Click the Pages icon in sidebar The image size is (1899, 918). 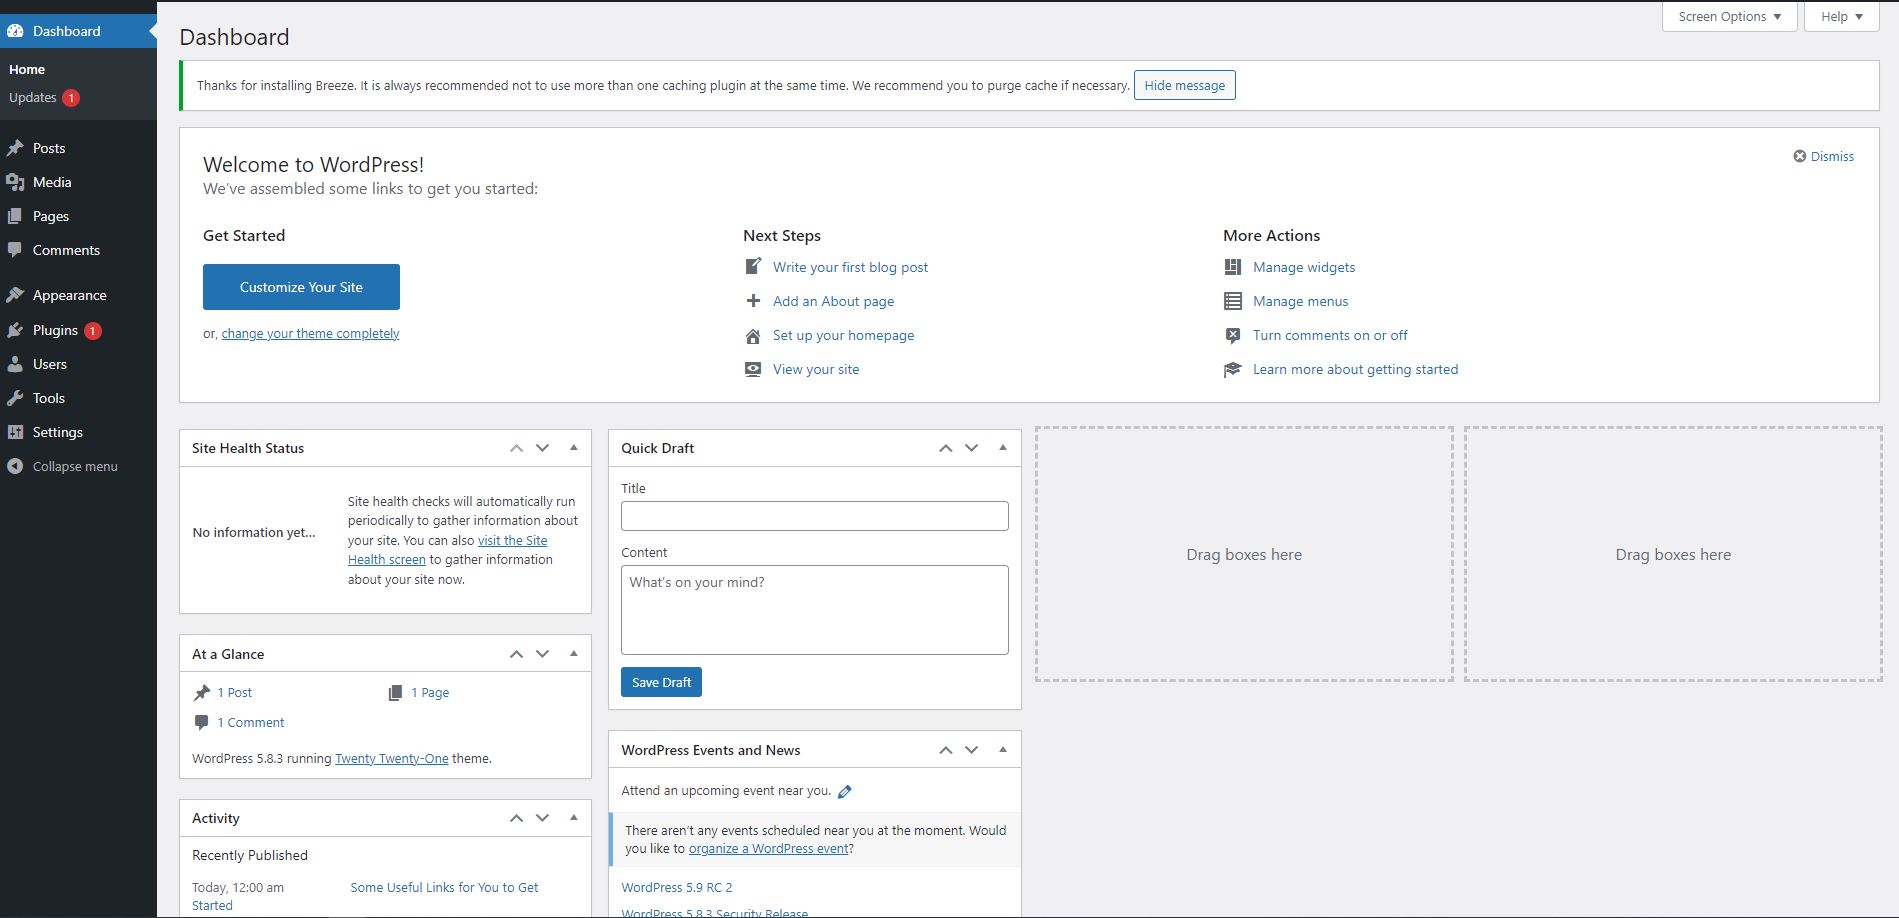[x=15, y=216]
